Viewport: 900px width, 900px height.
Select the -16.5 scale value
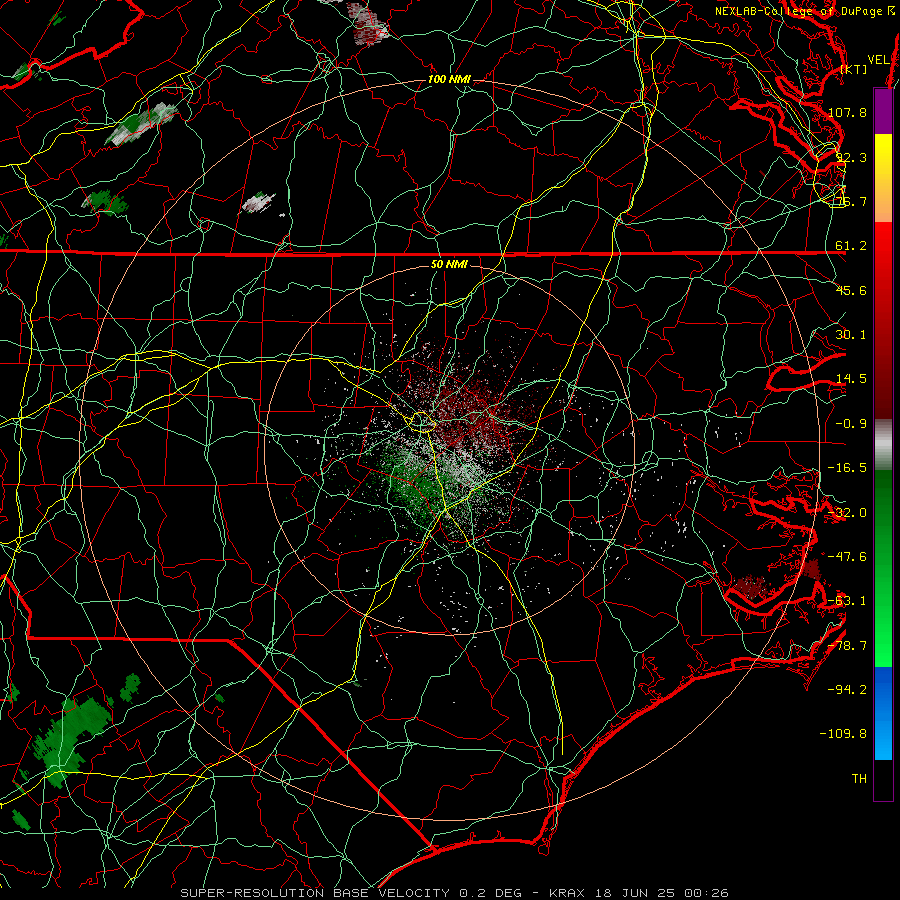[847, 468]
